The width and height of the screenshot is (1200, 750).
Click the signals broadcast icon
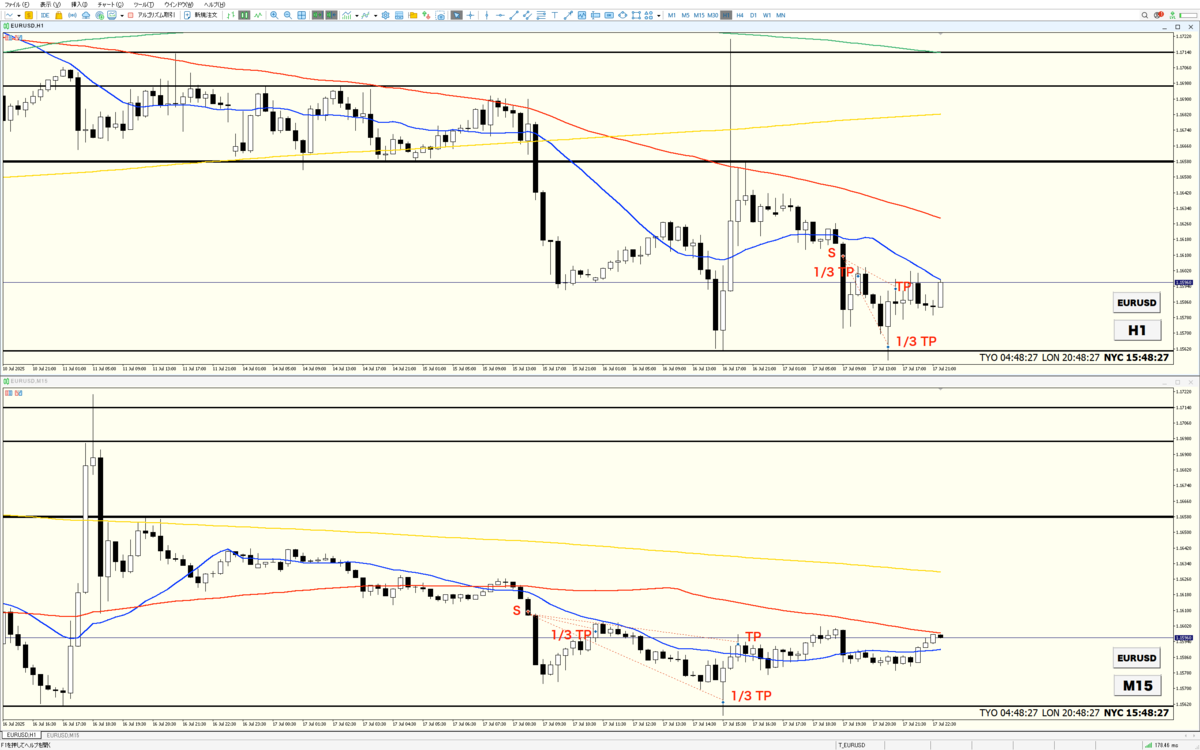tap(72, 15)
